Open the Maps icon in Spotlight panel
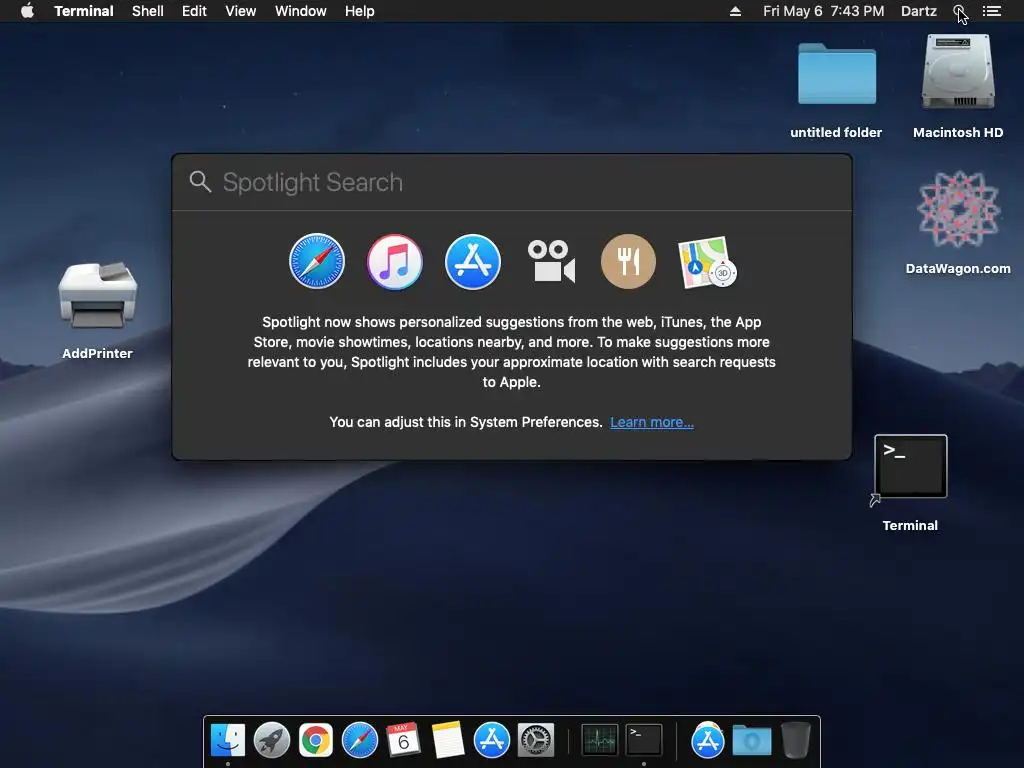The height and width of the screenshot is (768, 1024). [x=707, y=262]
